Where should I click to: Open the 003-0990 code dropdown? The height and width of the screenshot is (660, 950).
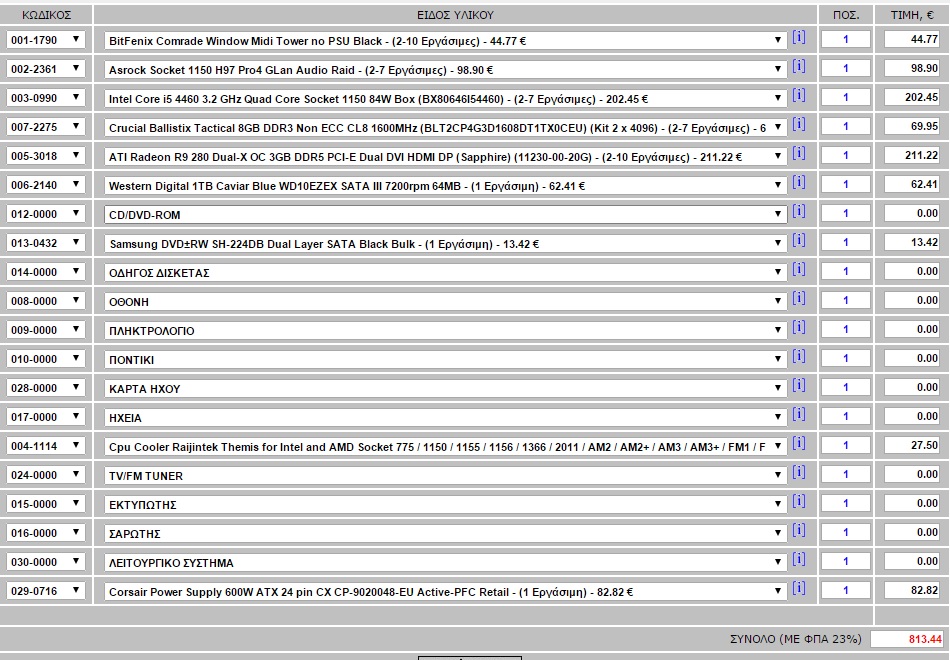click(x=46, y=98)
